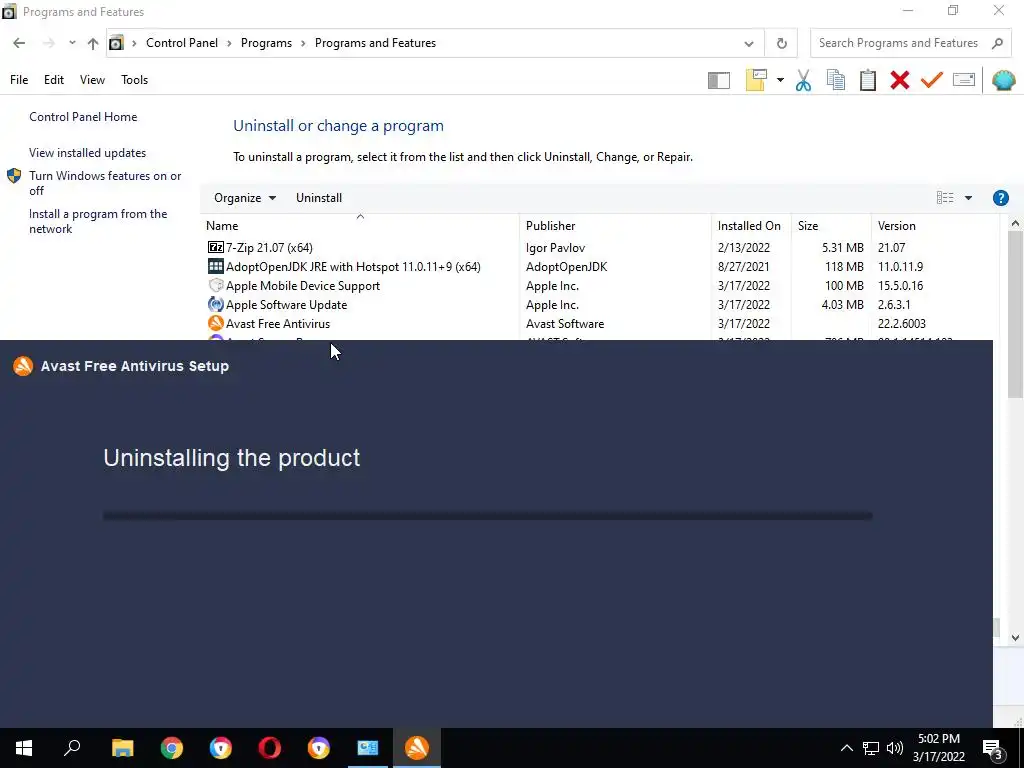The height and width of the screenshot is (768, 1024).
Task: Open Control Panel Home
Action: (83, 117)
